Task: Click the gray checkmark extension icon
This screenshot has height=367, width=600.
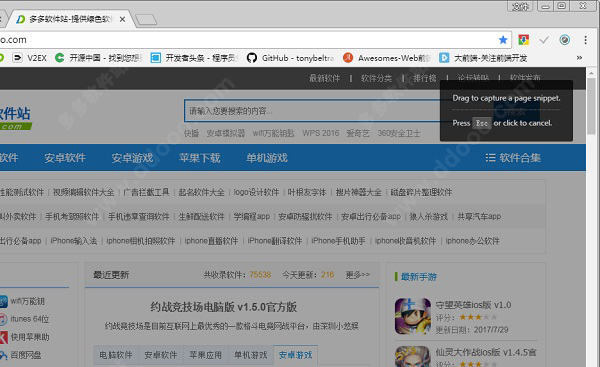Action: pos(544,40)
